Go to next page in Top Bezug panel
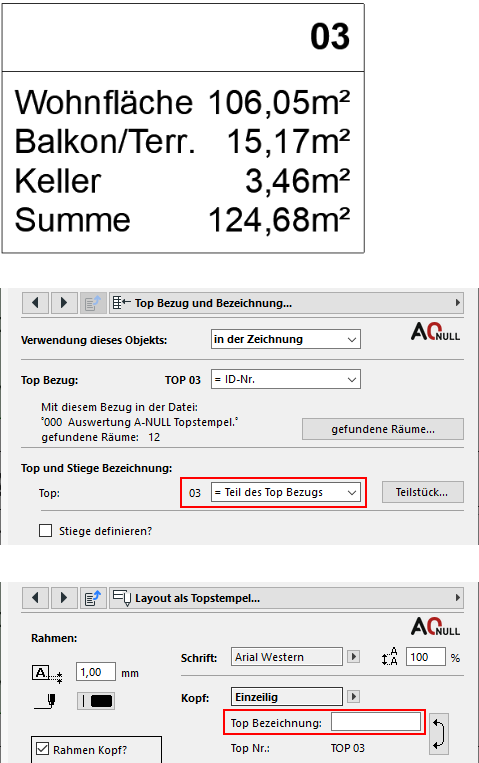This screenshot has height=763, width=479. [64, 303]
